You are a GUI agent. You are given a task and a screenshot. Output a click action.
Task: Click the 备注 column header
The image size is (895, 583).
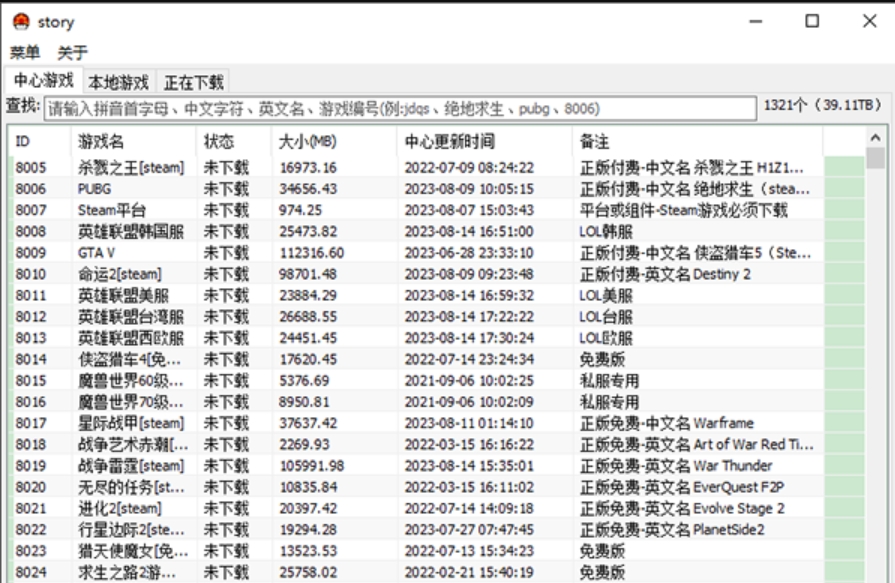coord(595,142)
